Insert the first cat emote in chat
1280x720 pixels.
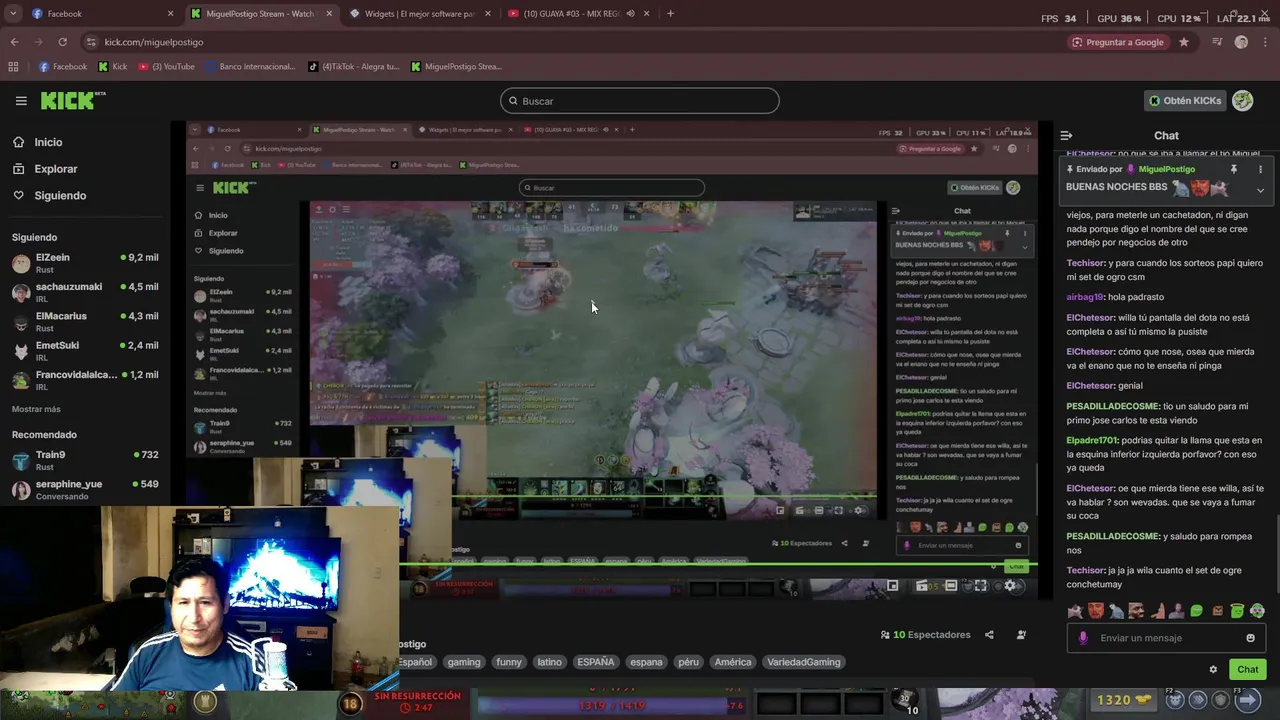point(1075,610)
